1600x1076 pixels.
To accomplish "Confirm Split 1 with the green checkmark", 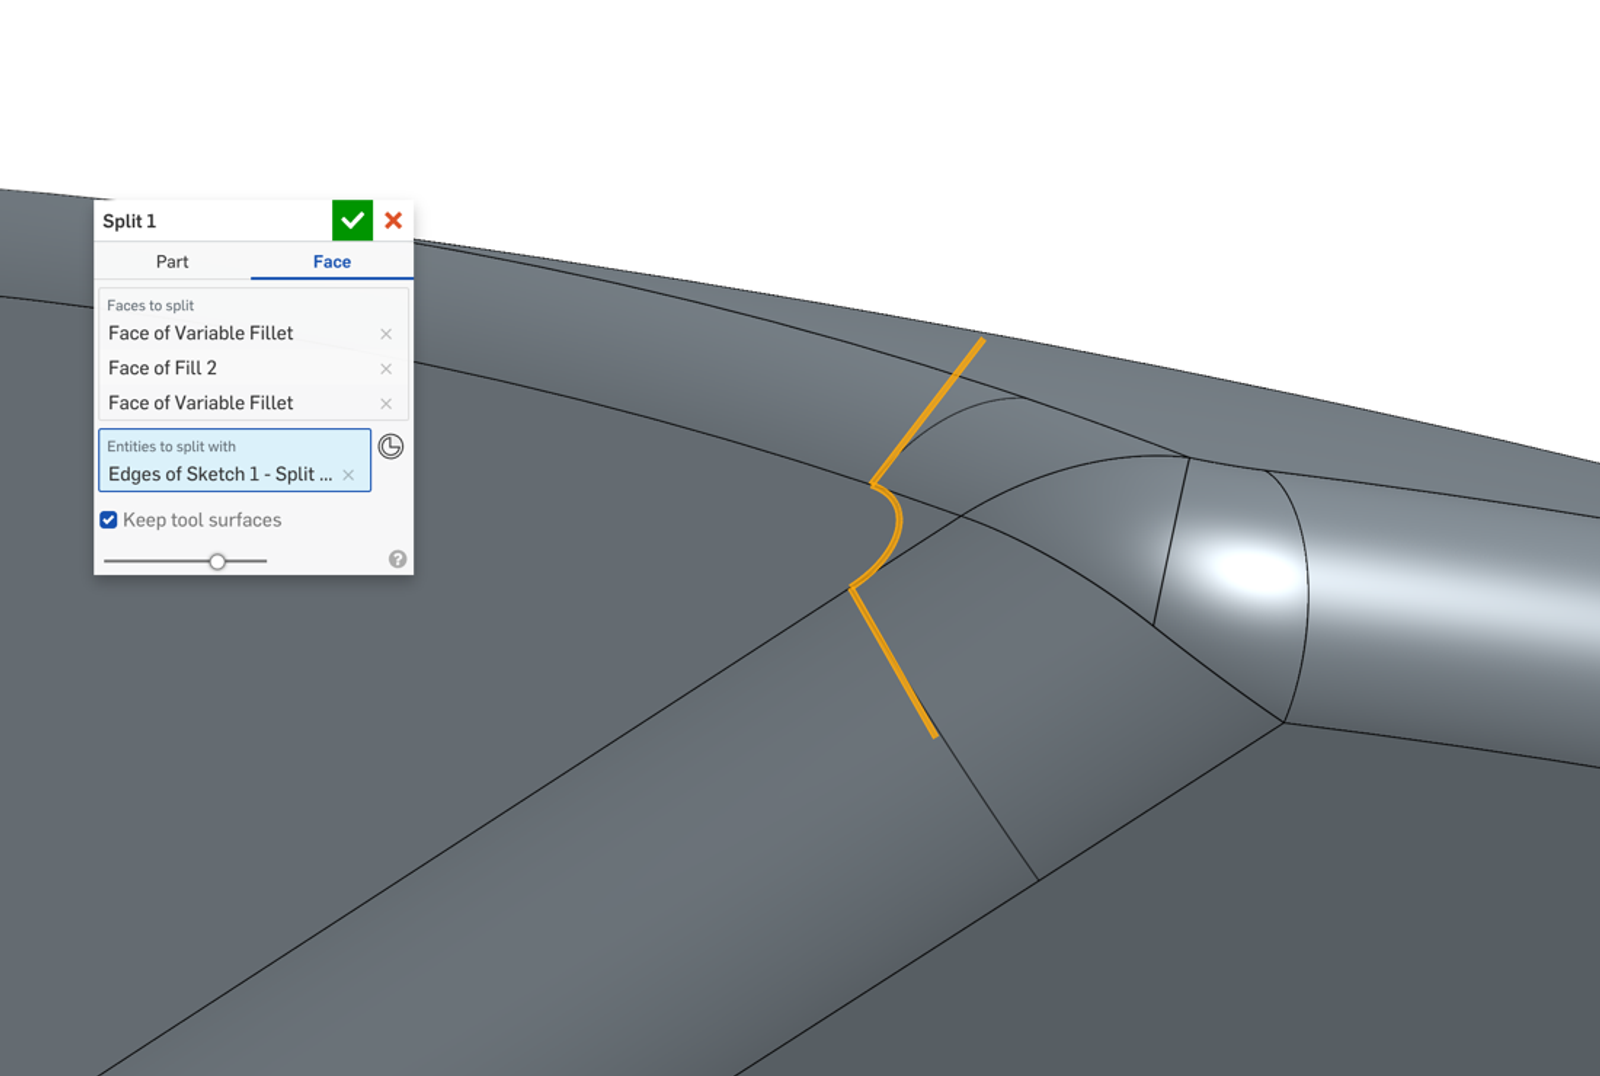I will pos(352,220).
